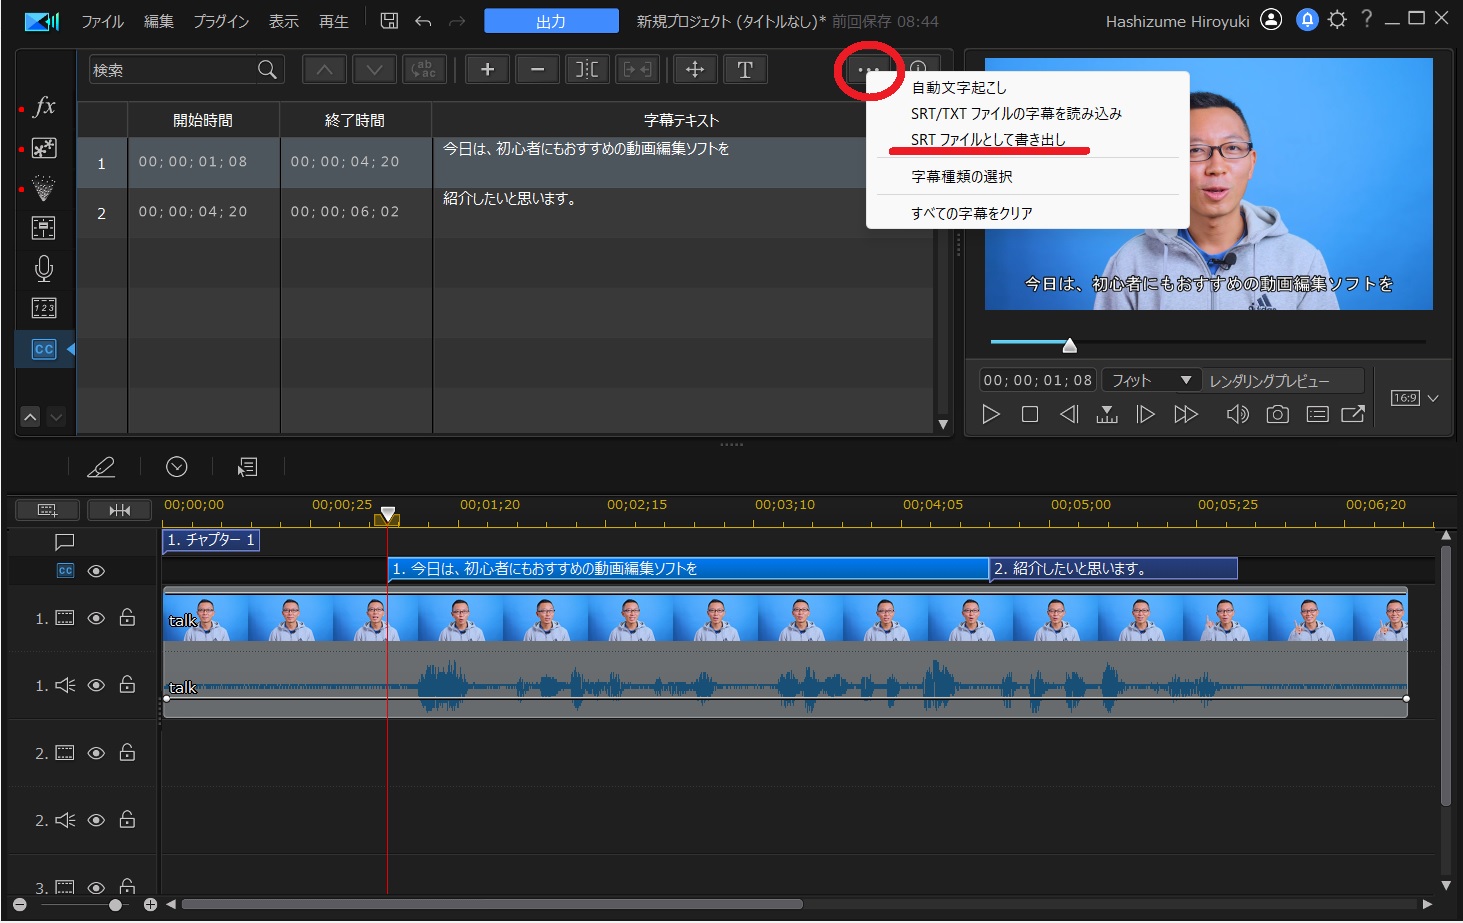Image resolution: width=1463 pixels, height=923 pixels.
Task: Open the フィット zoom dropdown
Action: pyautogui.click(x=1152, y=381)
